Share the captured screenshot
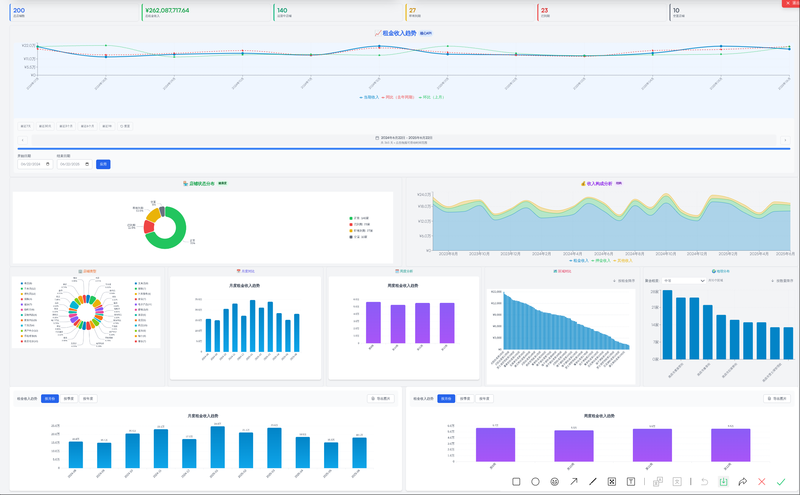This screenshot has height=495, width=800. [x=742, y=481]
